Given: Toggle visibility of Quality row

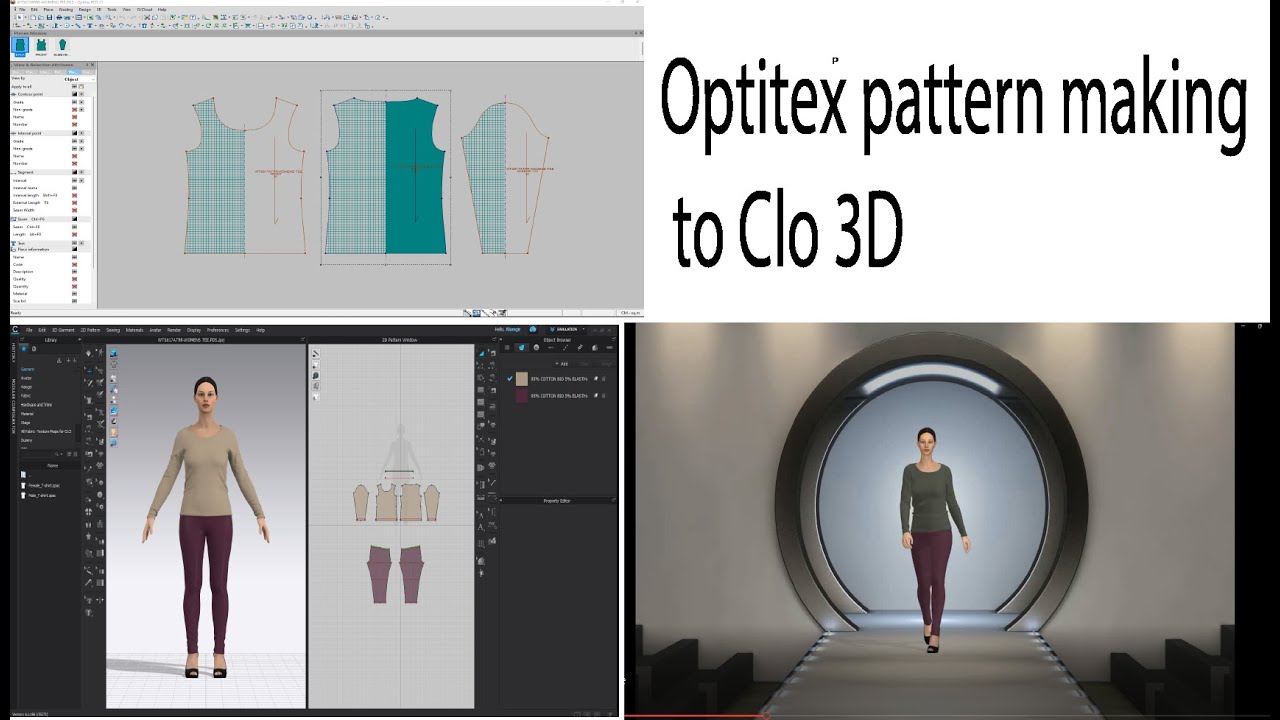Looking at the screenshot, I should [x=74, y=279].
